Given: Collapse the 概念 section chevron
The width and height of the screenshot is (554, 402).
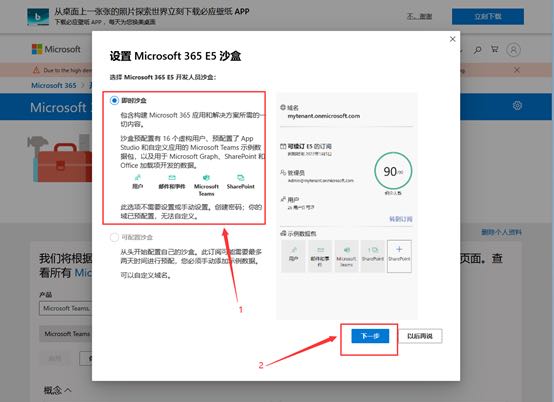Looking at the screenshot, I should pos(68,390).
